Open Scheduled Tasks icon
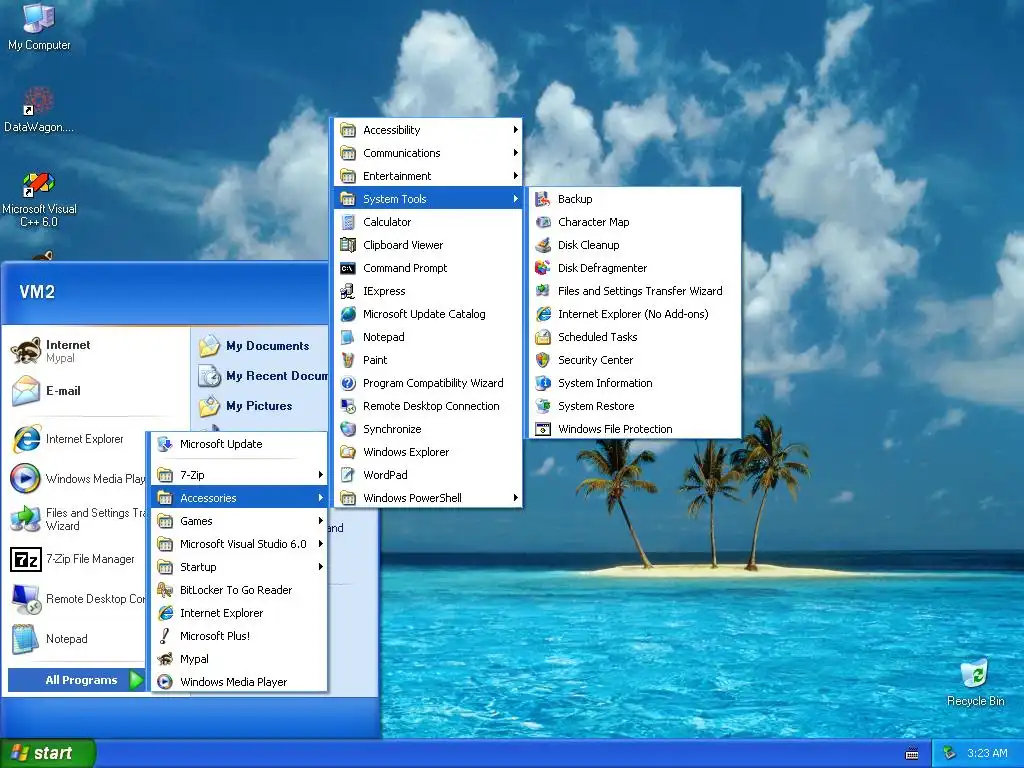1024x768 pixels. pyautogui.click(x=543, y=337)
